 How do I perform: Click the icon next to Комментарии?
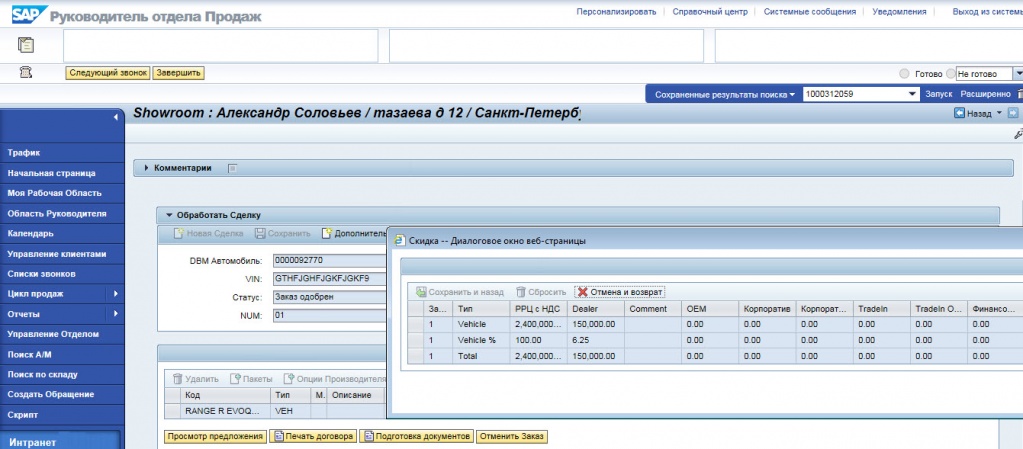click(x=233, y=168)
